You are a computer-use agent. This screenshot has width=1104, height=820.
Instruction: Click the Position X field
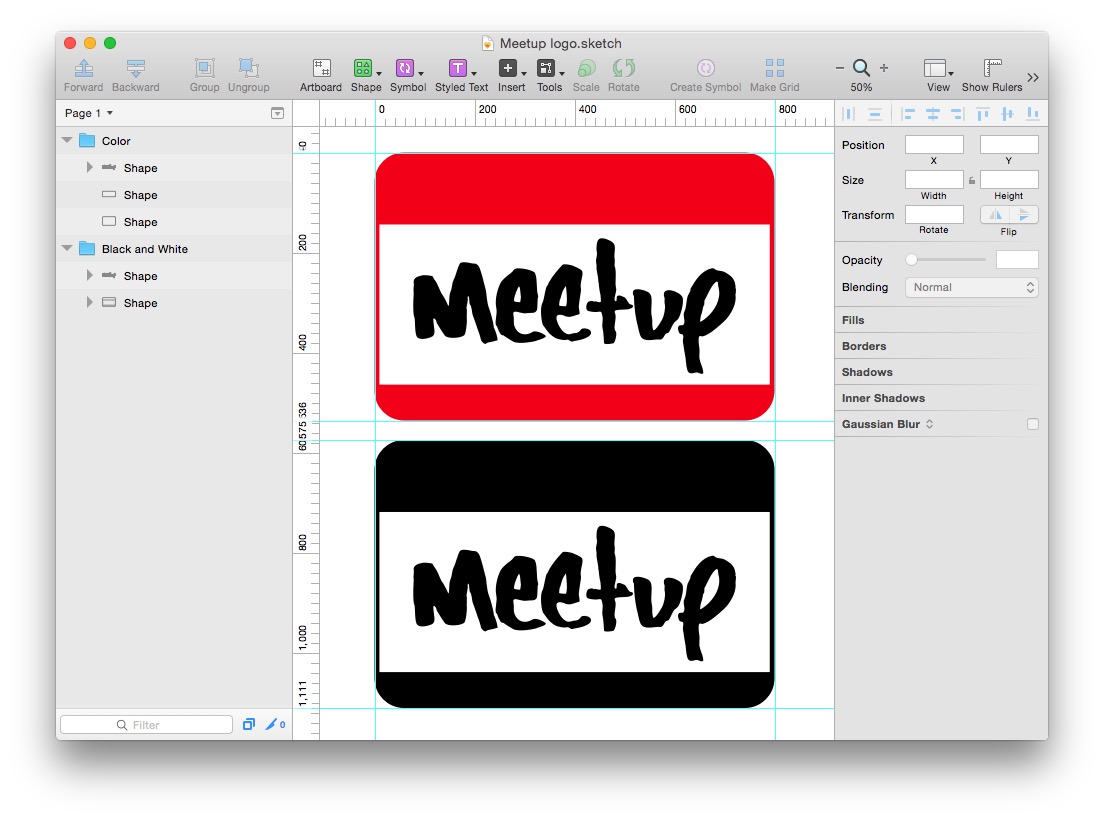coord(934,145)
